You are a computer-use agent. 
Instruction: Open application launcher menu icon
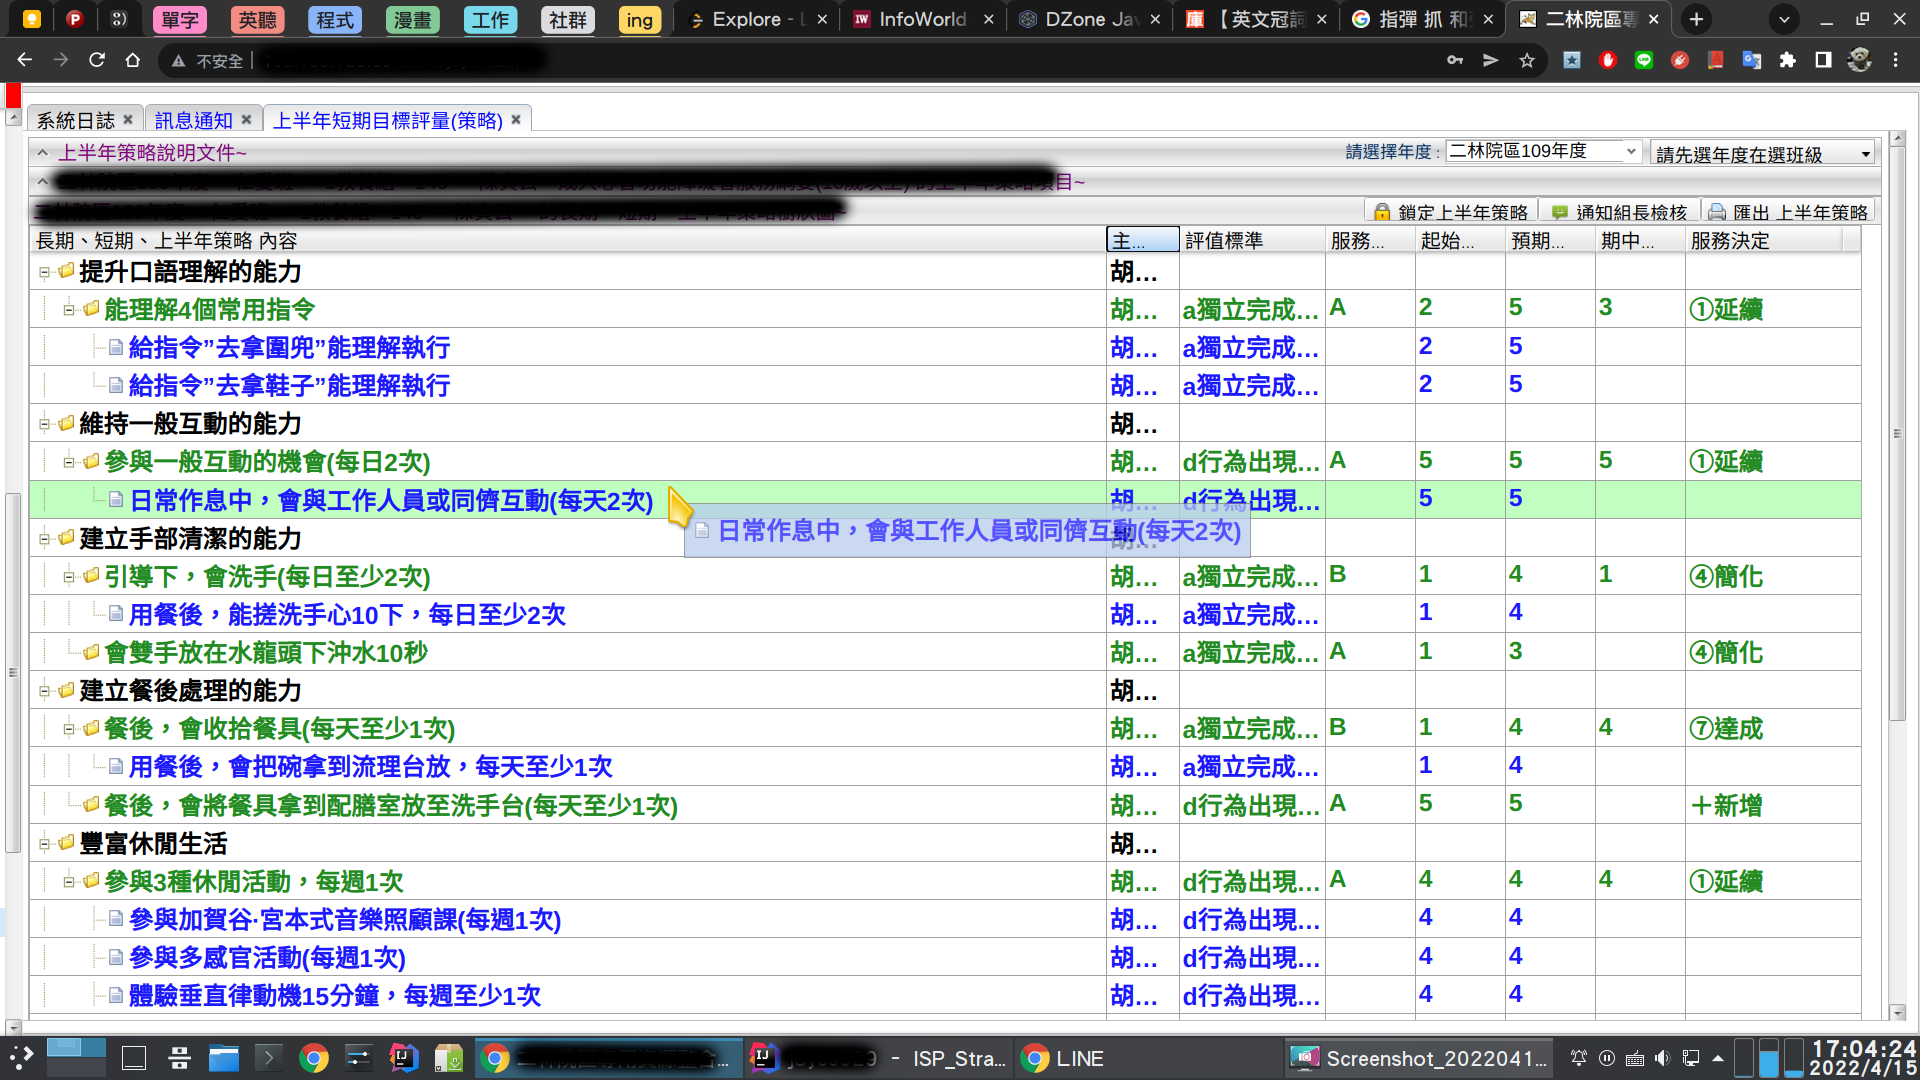(x=21, y=1057)
